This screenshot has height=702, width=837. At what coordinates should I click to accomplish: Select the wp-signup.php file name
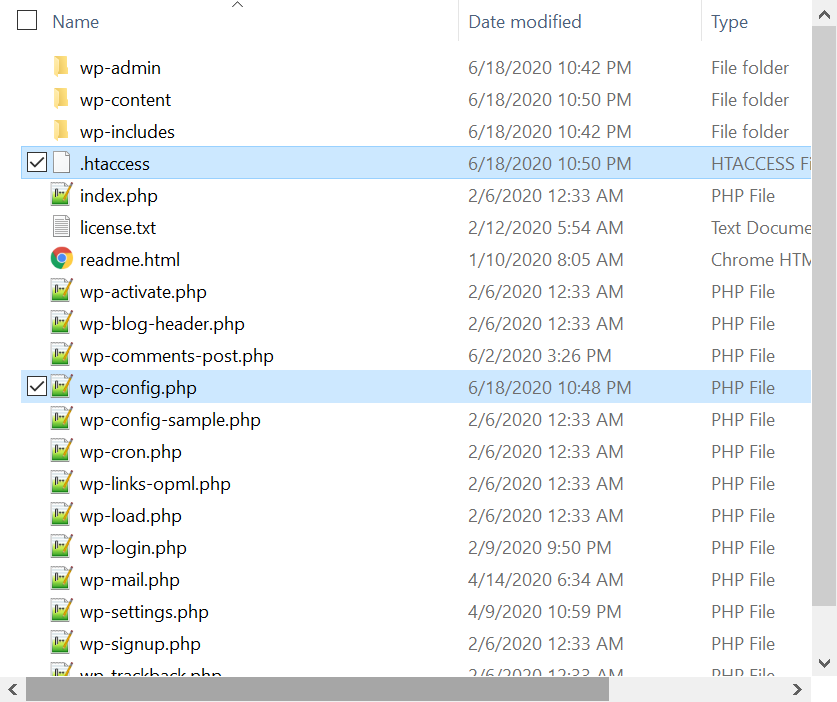click(140, 645)
